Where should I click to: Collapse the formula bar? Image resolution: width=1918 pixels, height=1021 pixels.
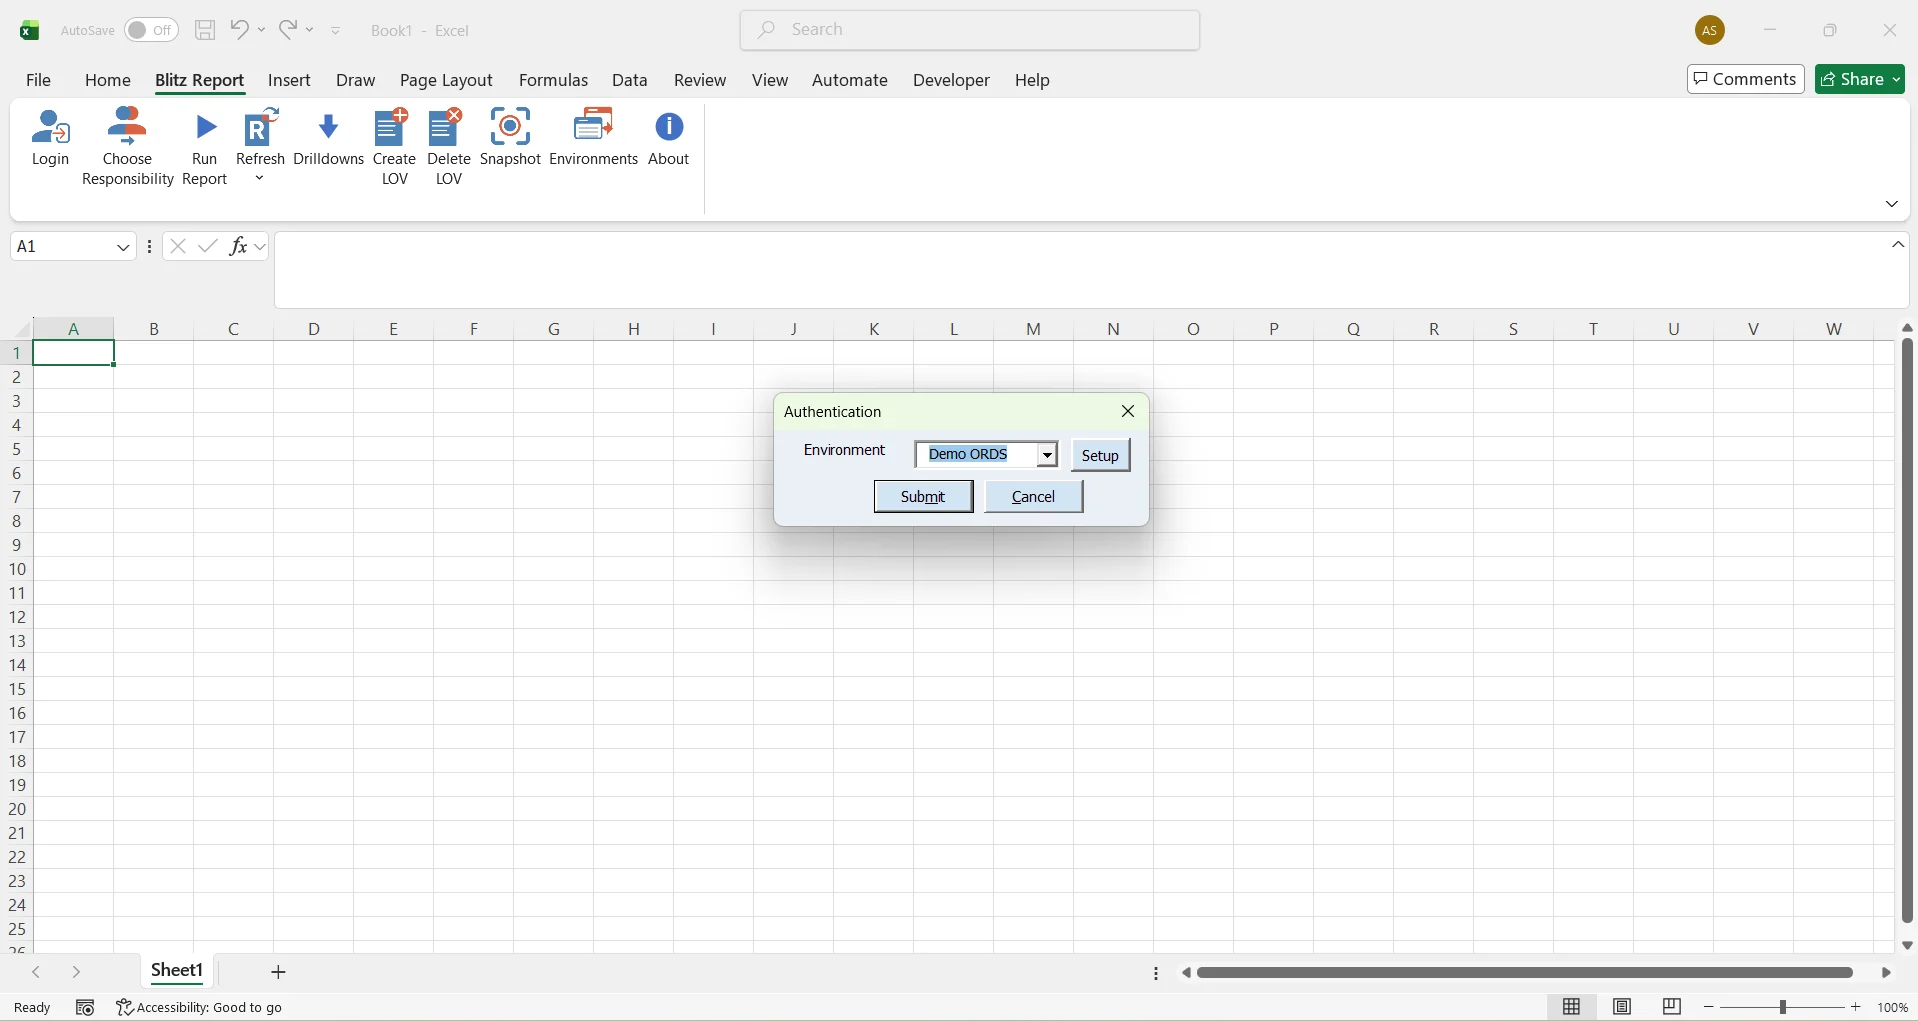(1899, 245)
